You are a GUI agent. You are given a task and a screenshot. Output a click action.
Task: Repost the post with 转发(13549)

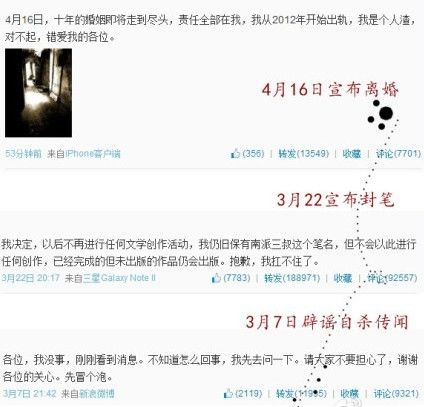(x=304, y=154)
